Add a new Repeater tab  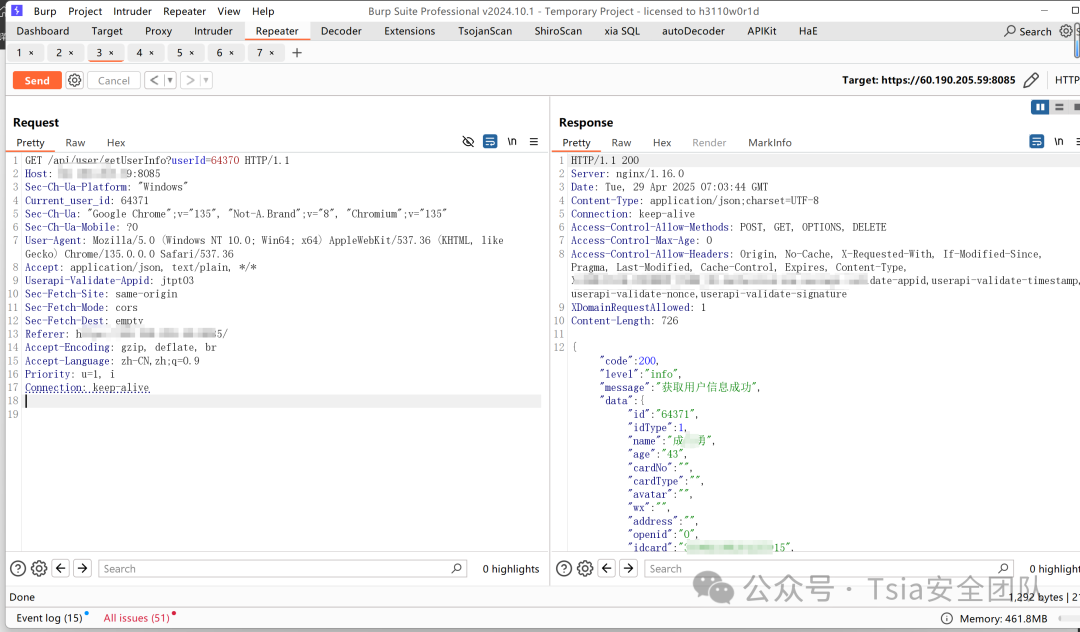click(297, 52)
